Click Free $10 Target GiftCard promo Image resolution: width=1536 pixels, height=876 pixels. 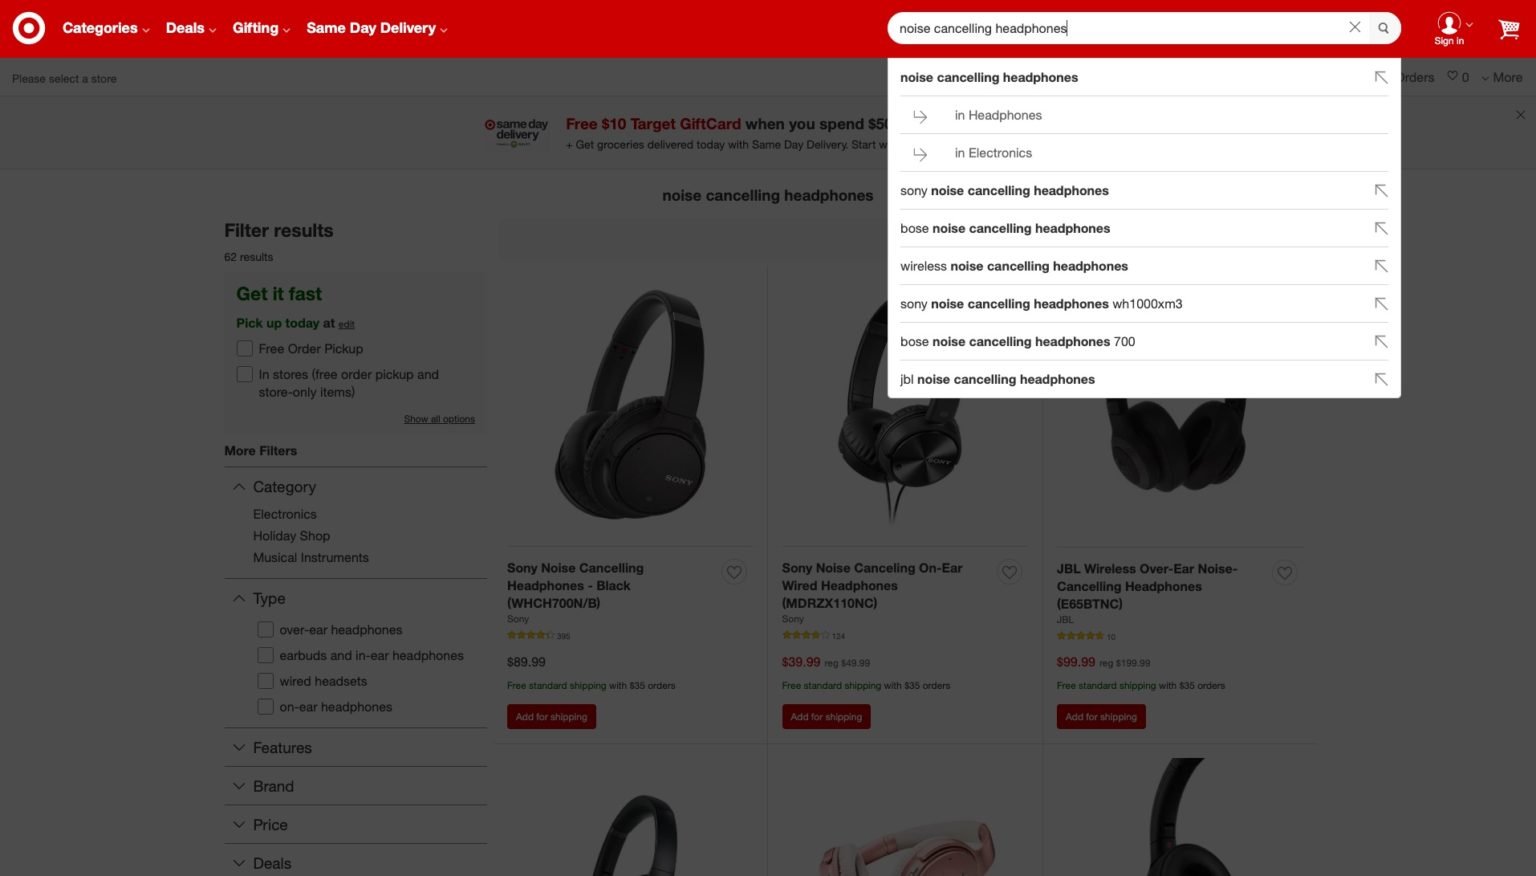[x=726, y=124]
